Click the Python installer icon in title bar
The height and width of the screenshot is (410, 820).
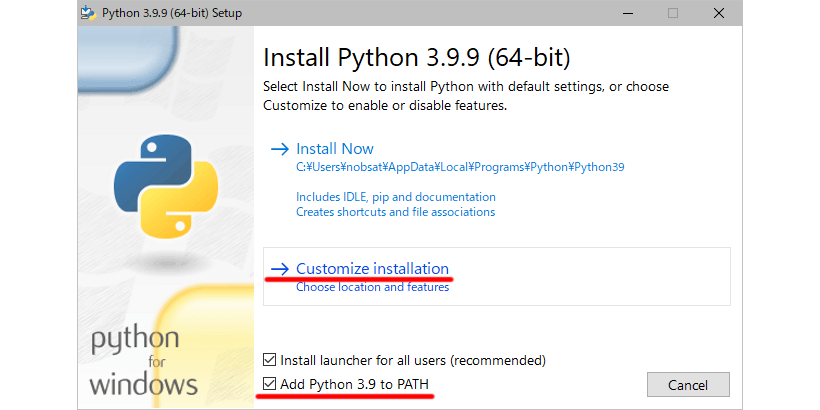pos(90,13)
